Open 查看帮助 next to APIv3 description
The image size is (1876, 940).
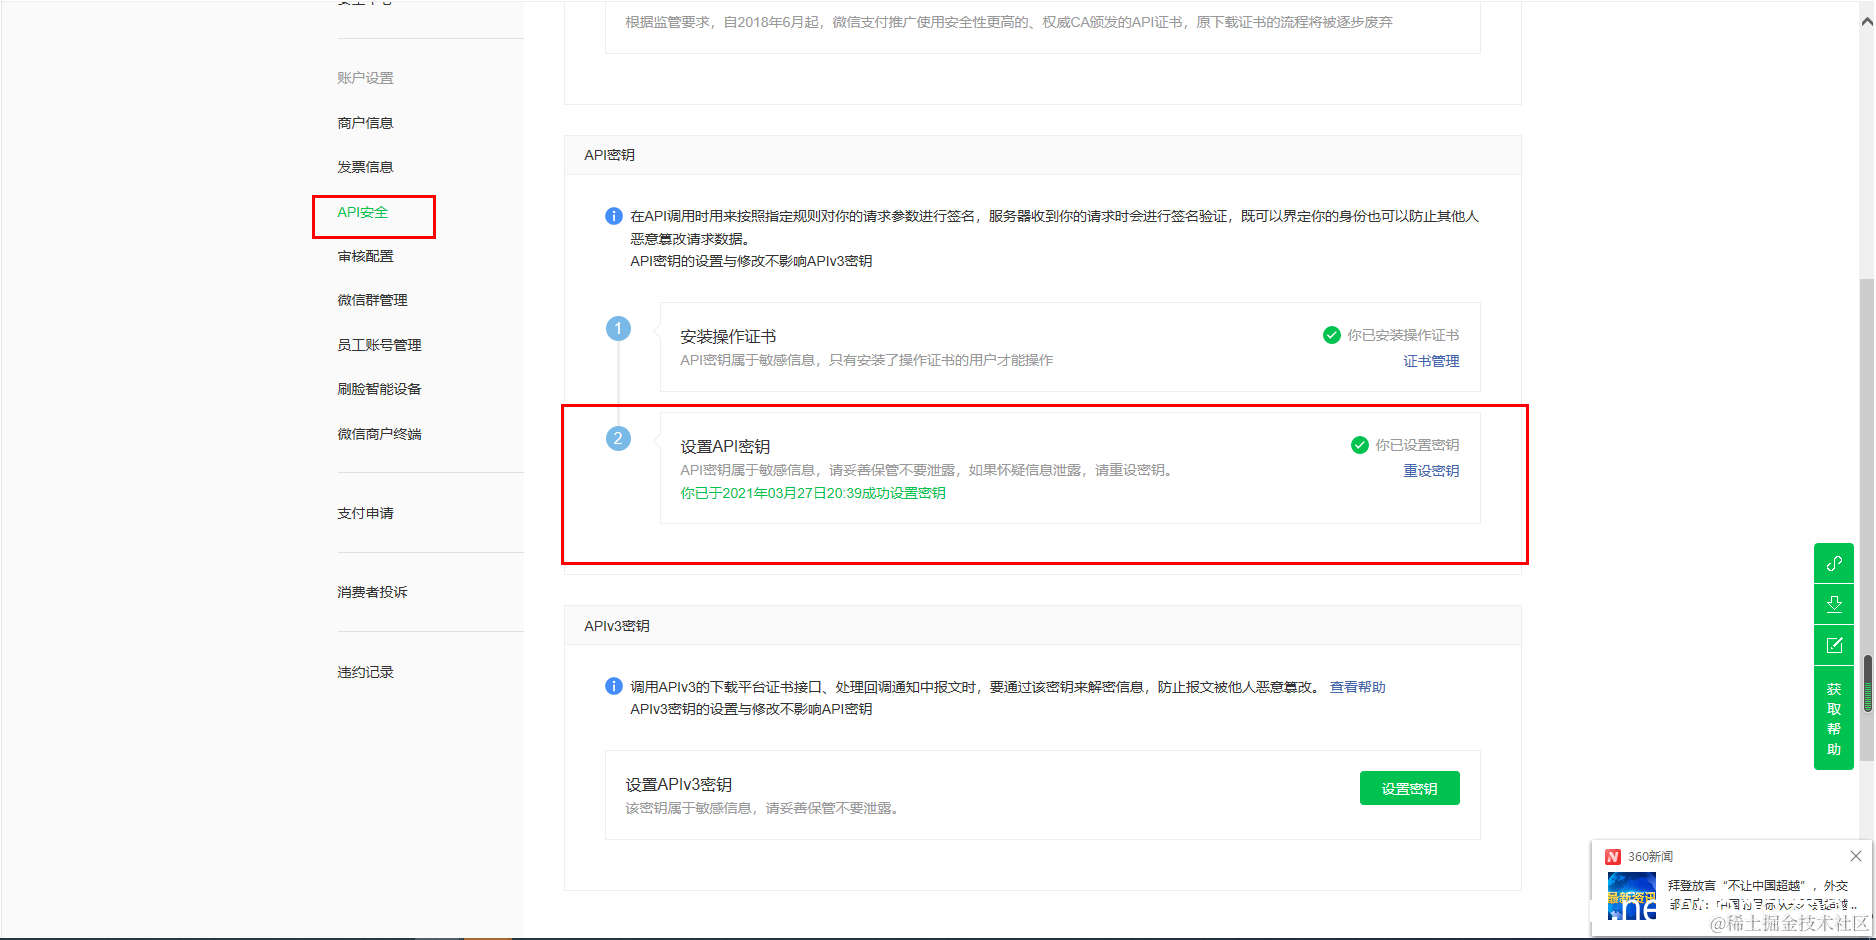(1357, 686)
